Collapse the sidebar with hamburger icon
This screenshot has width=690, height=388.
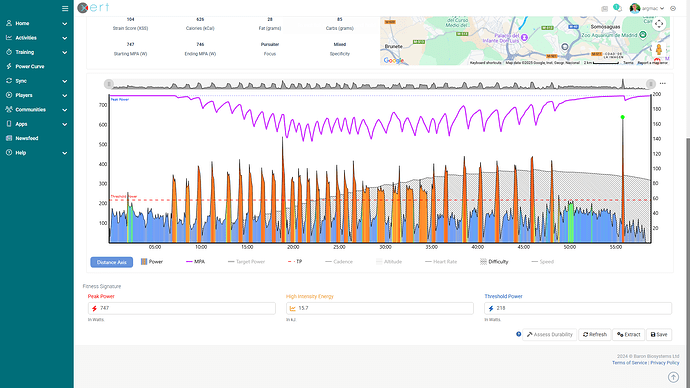tap(65, 8)
